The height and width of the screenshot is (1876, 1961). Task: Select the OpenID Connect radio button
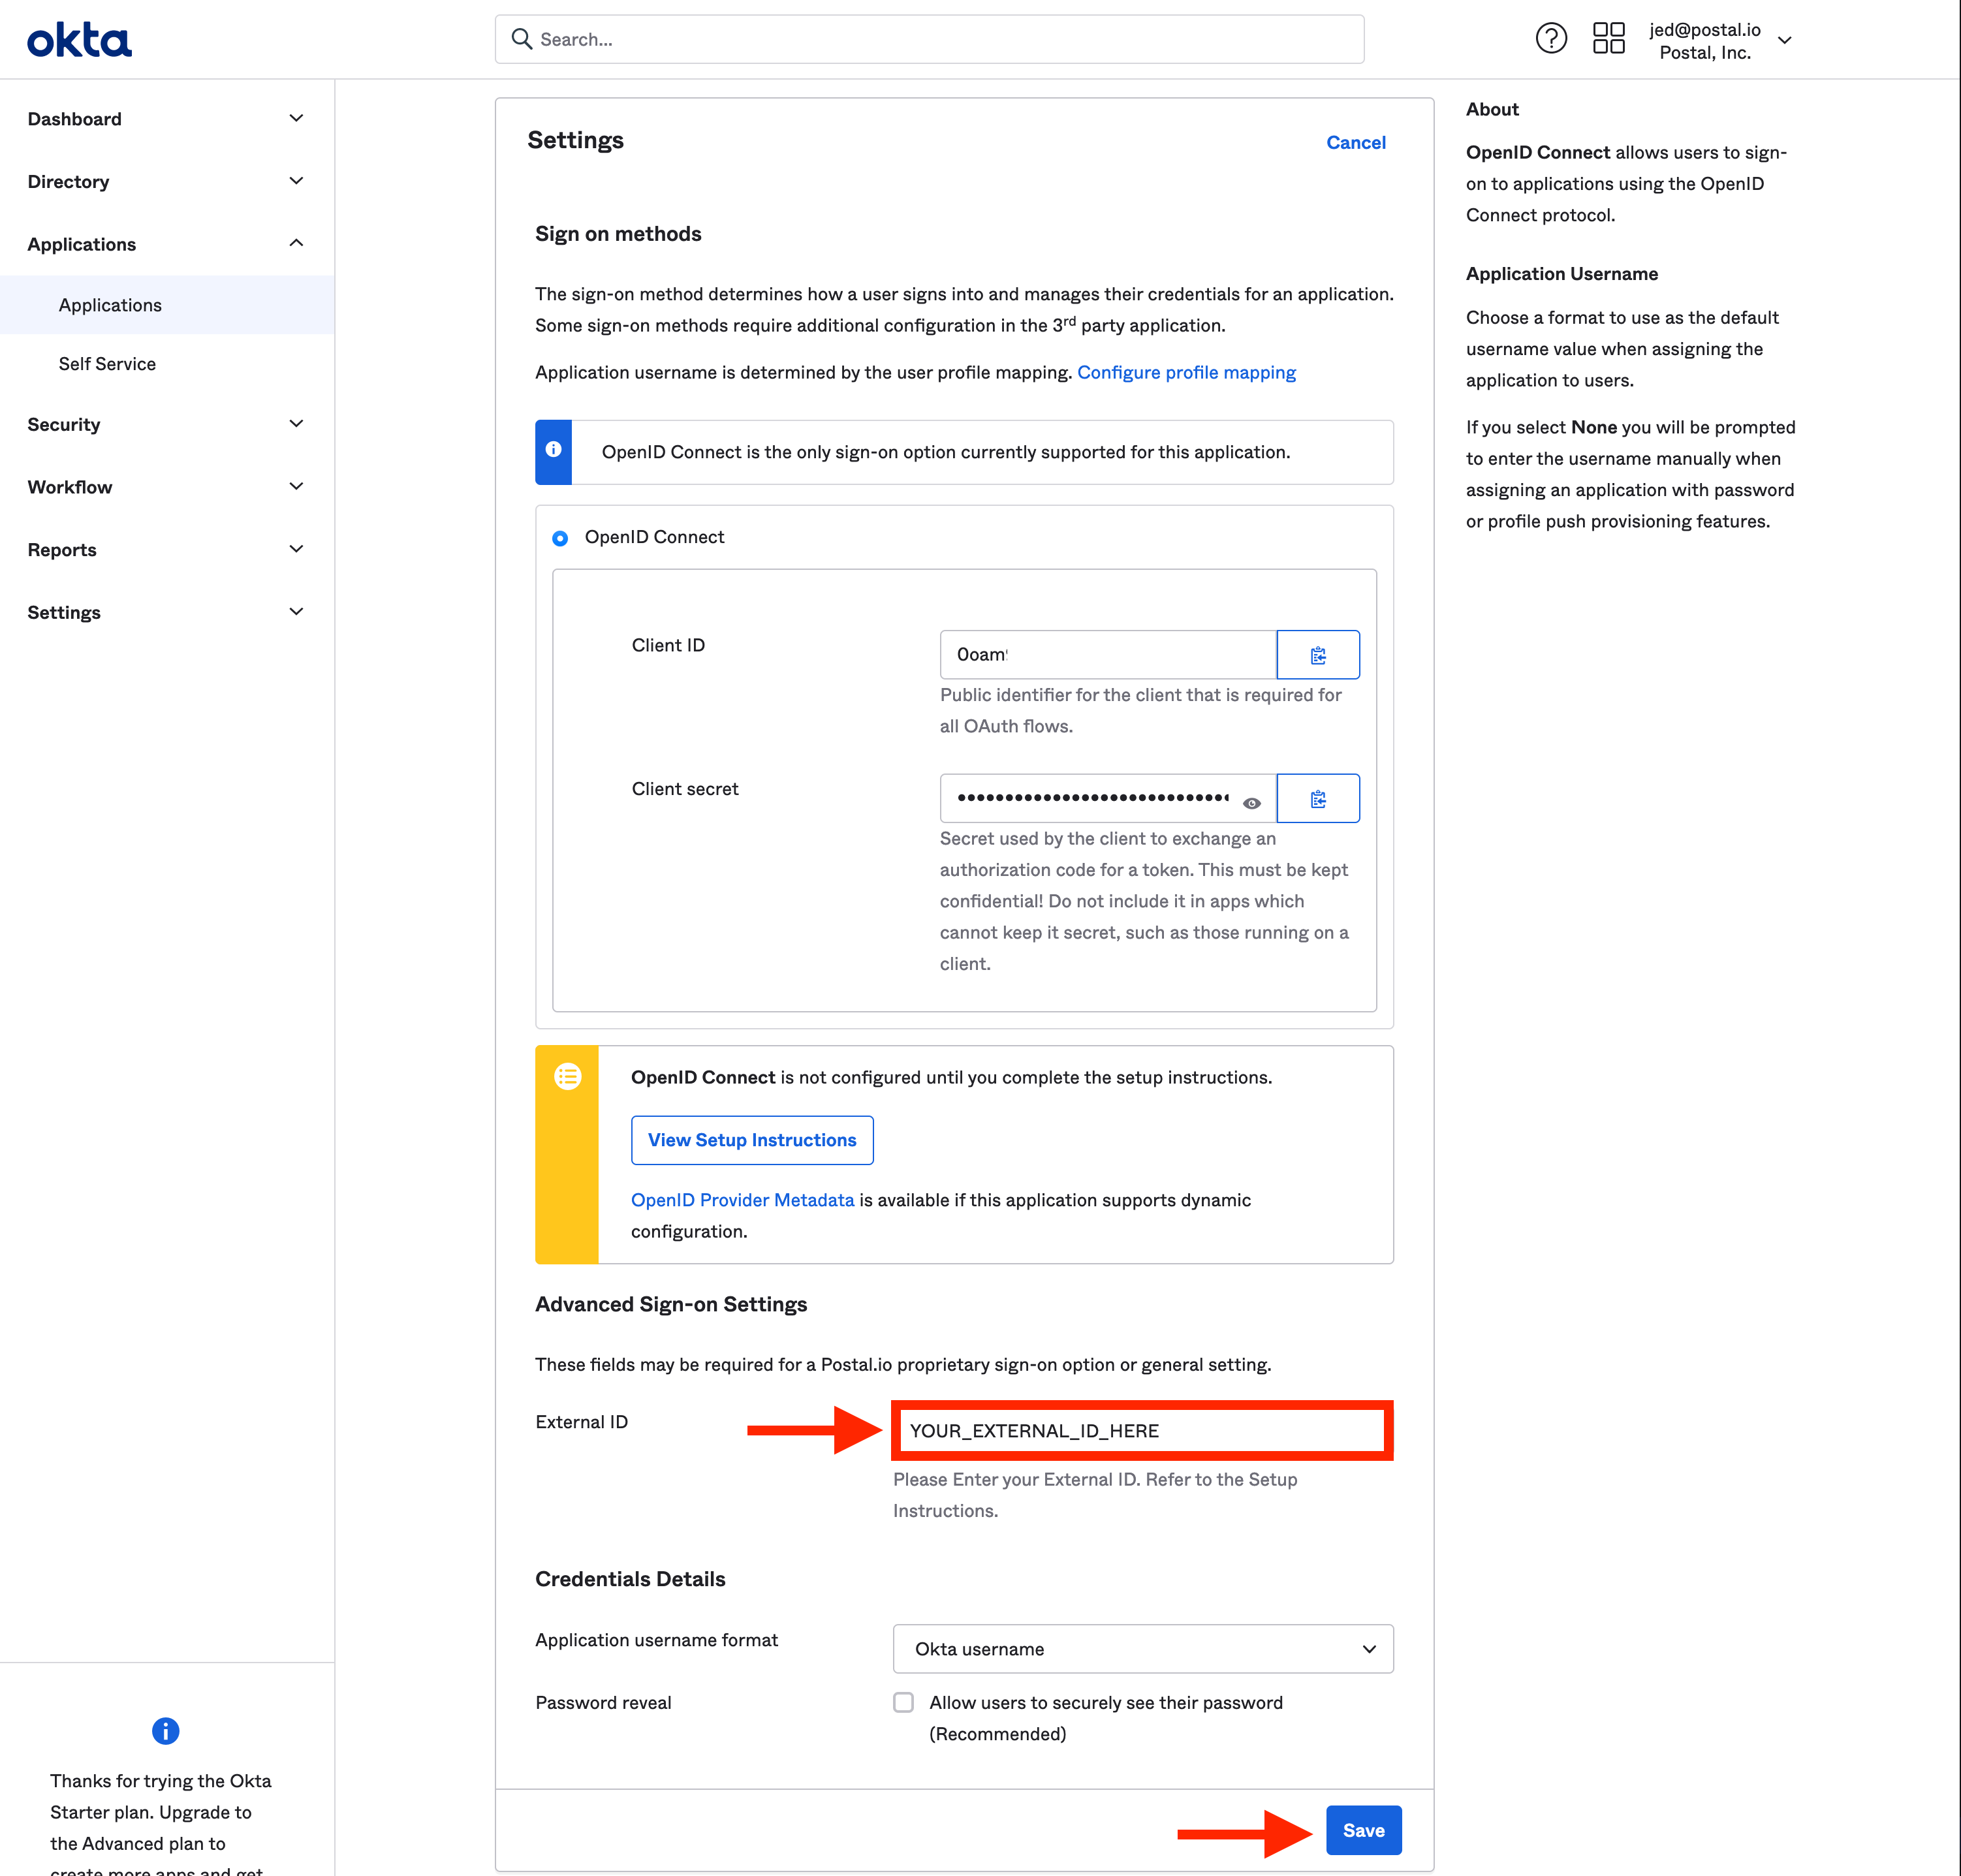coord(560,538)
